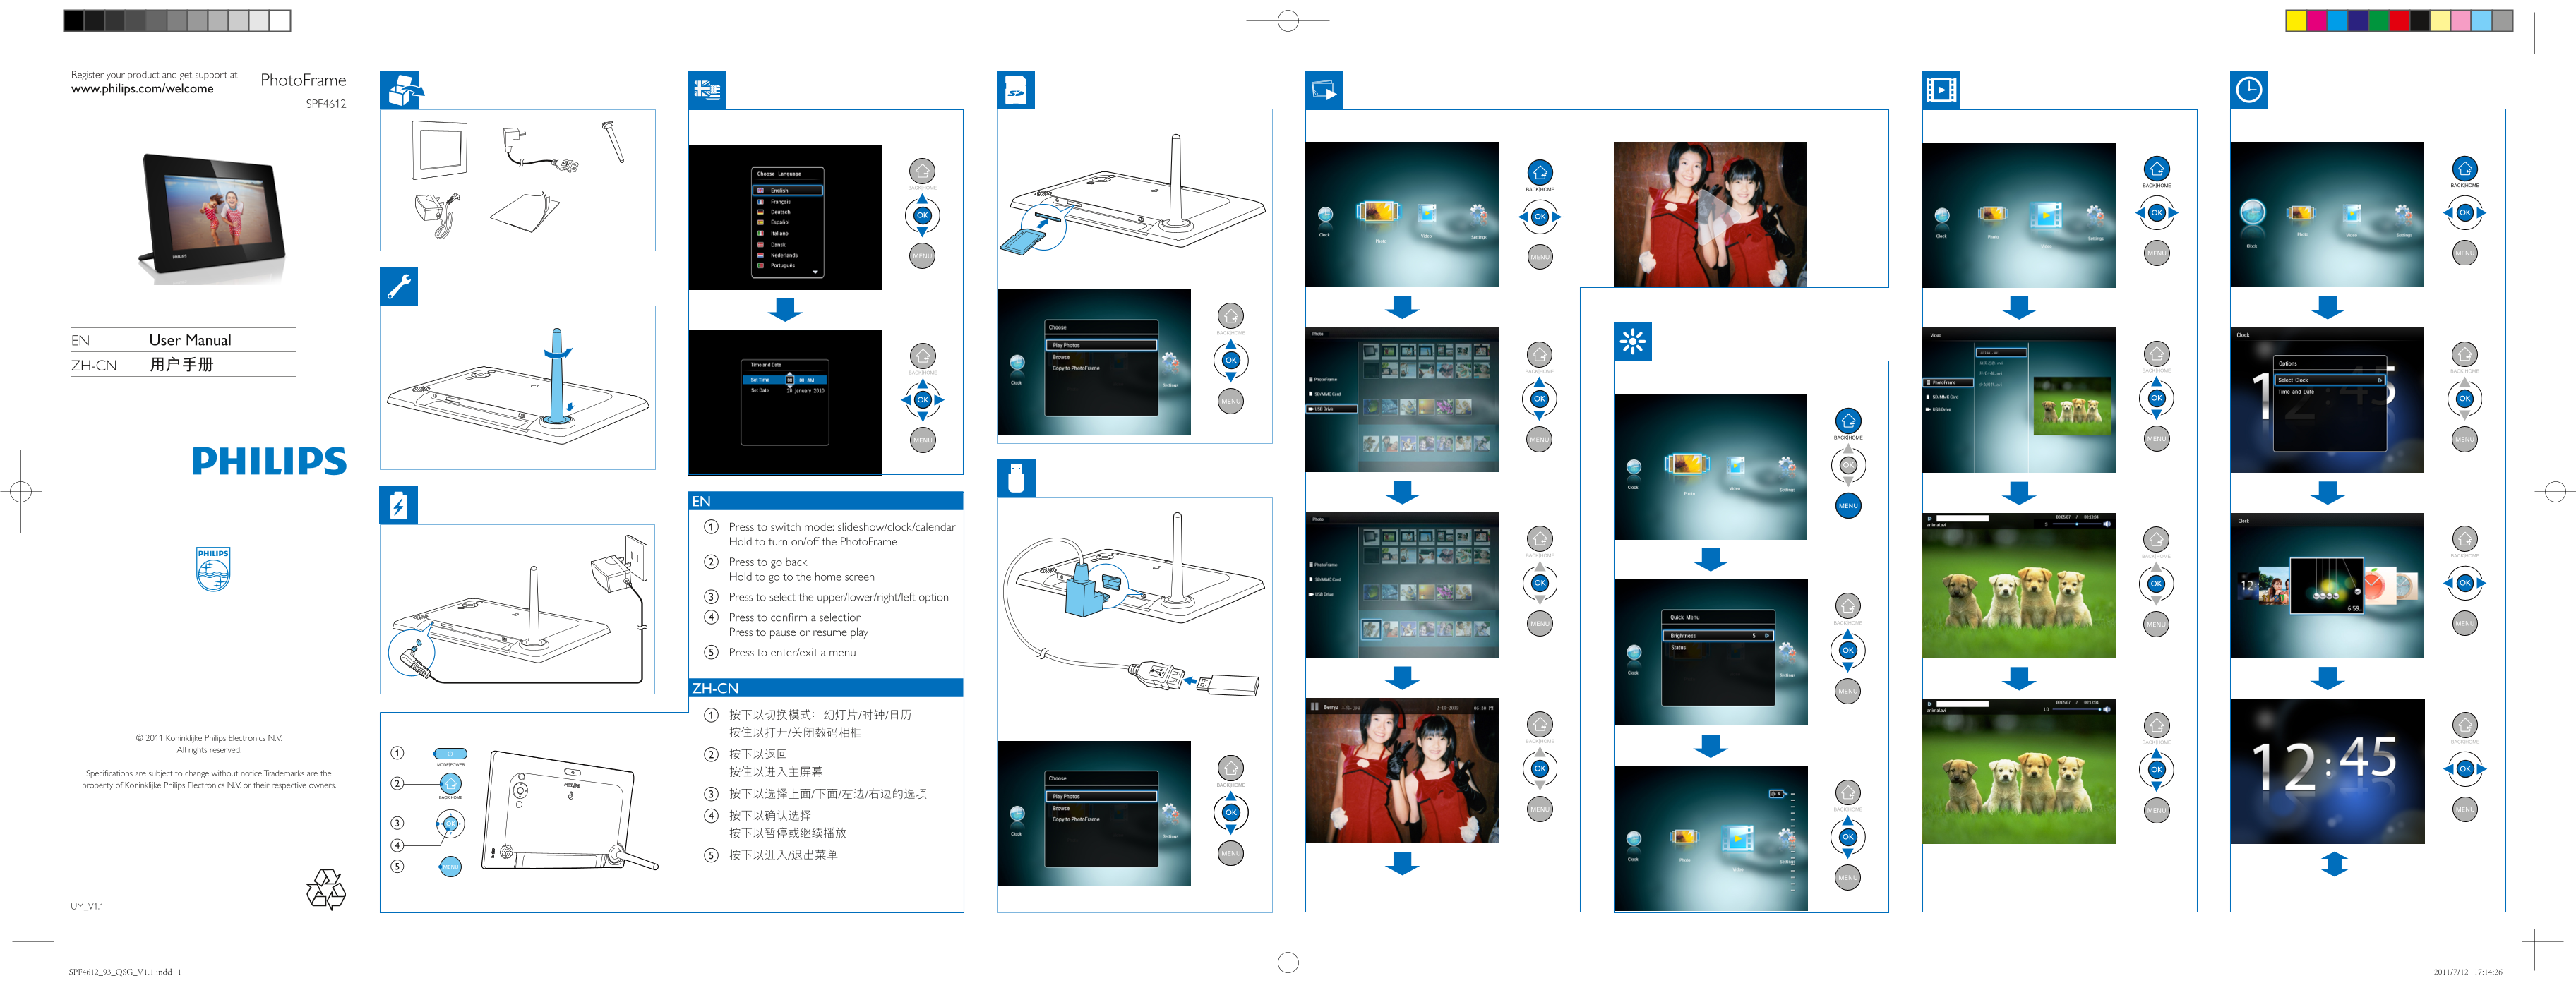Viewport: 2576px width, 983px height.
Task: Click the yellow color bar swatch
Action: (x=2296, y=21)
